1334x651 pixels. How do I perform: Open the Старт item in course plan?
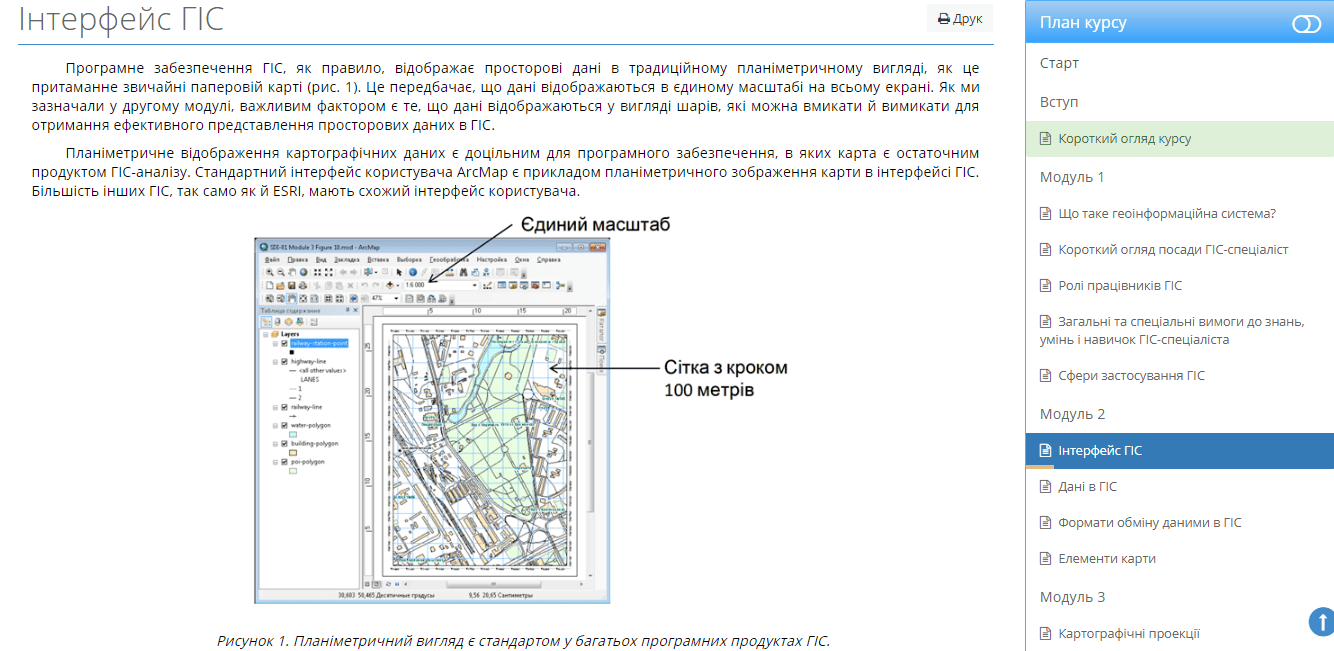1059,63
